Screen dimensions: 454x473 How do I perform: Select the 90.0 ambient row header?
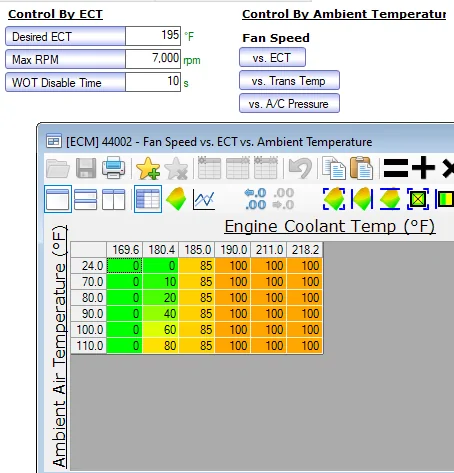(x=89, y=314)
